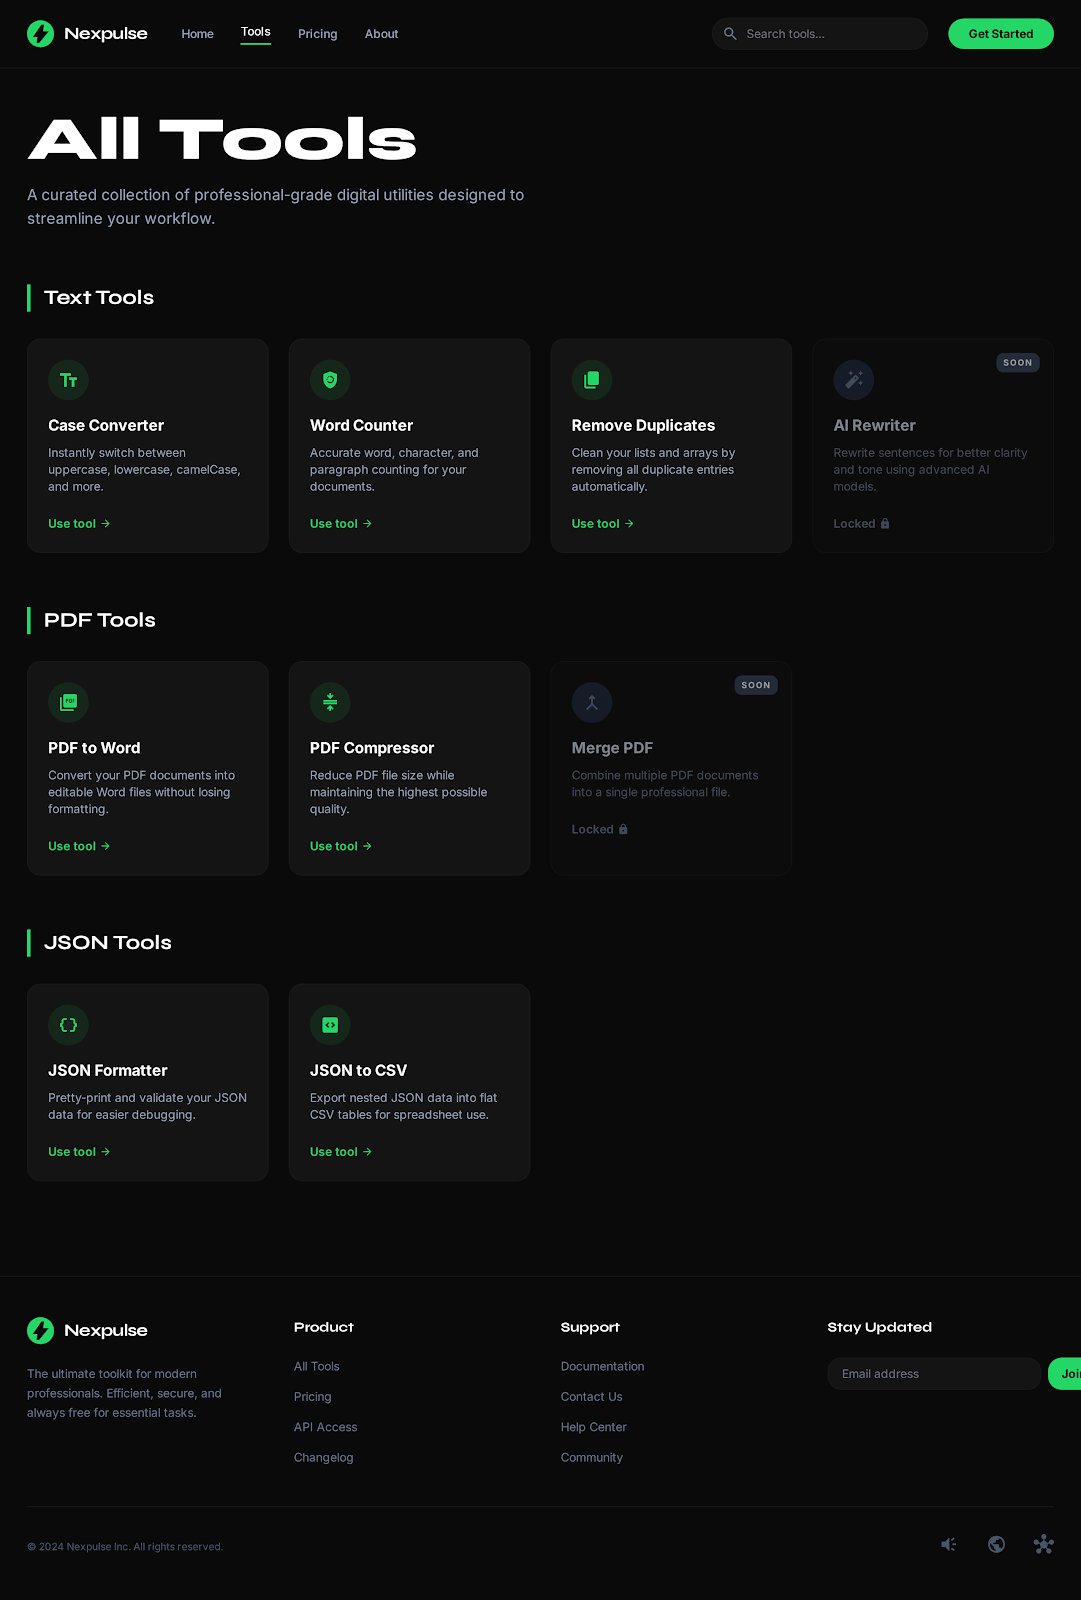
Task: Click the footer Nexpulse lightning logo
Action: [x=40, y=1330]
